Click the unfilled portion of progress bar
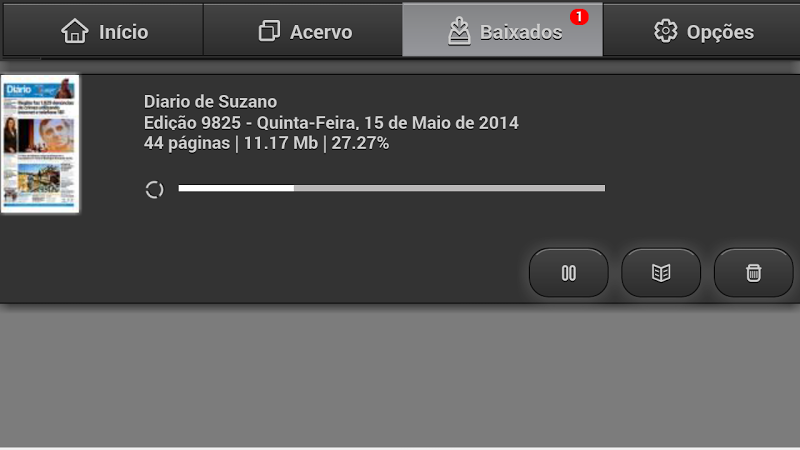 pos(449,188)
